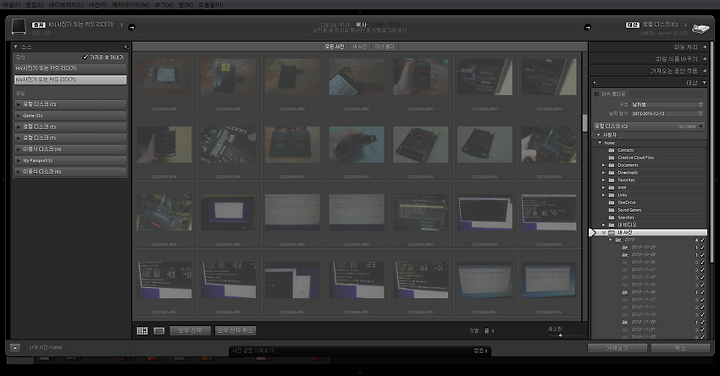This screenshot has height=376, width=720.
Task: Click the Saved Games folder icon
Action: point(611,210)
